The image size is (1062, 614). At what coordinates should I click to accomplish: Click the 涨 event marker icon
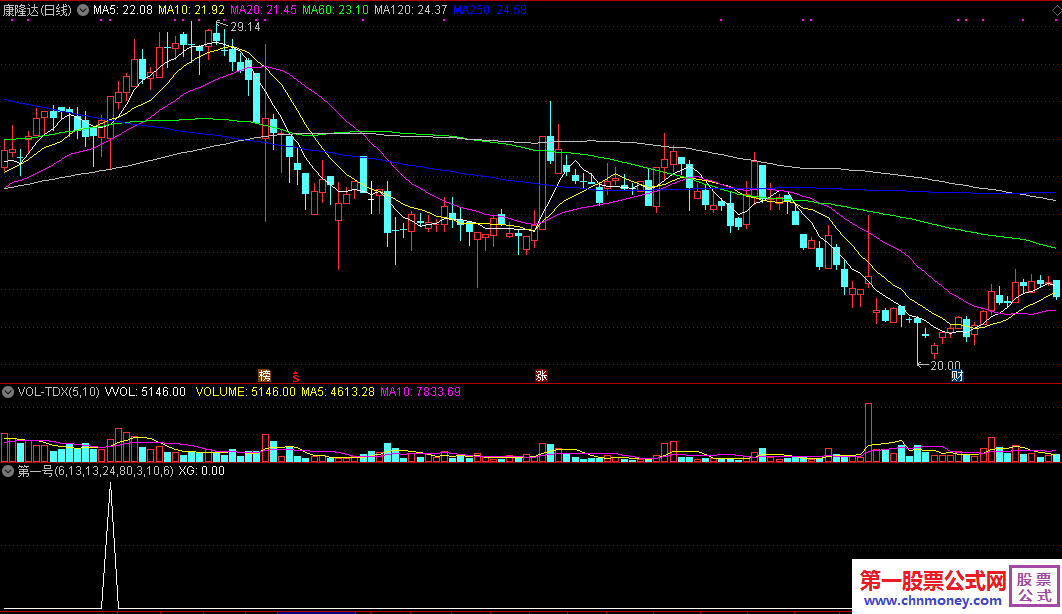point(541,376)
